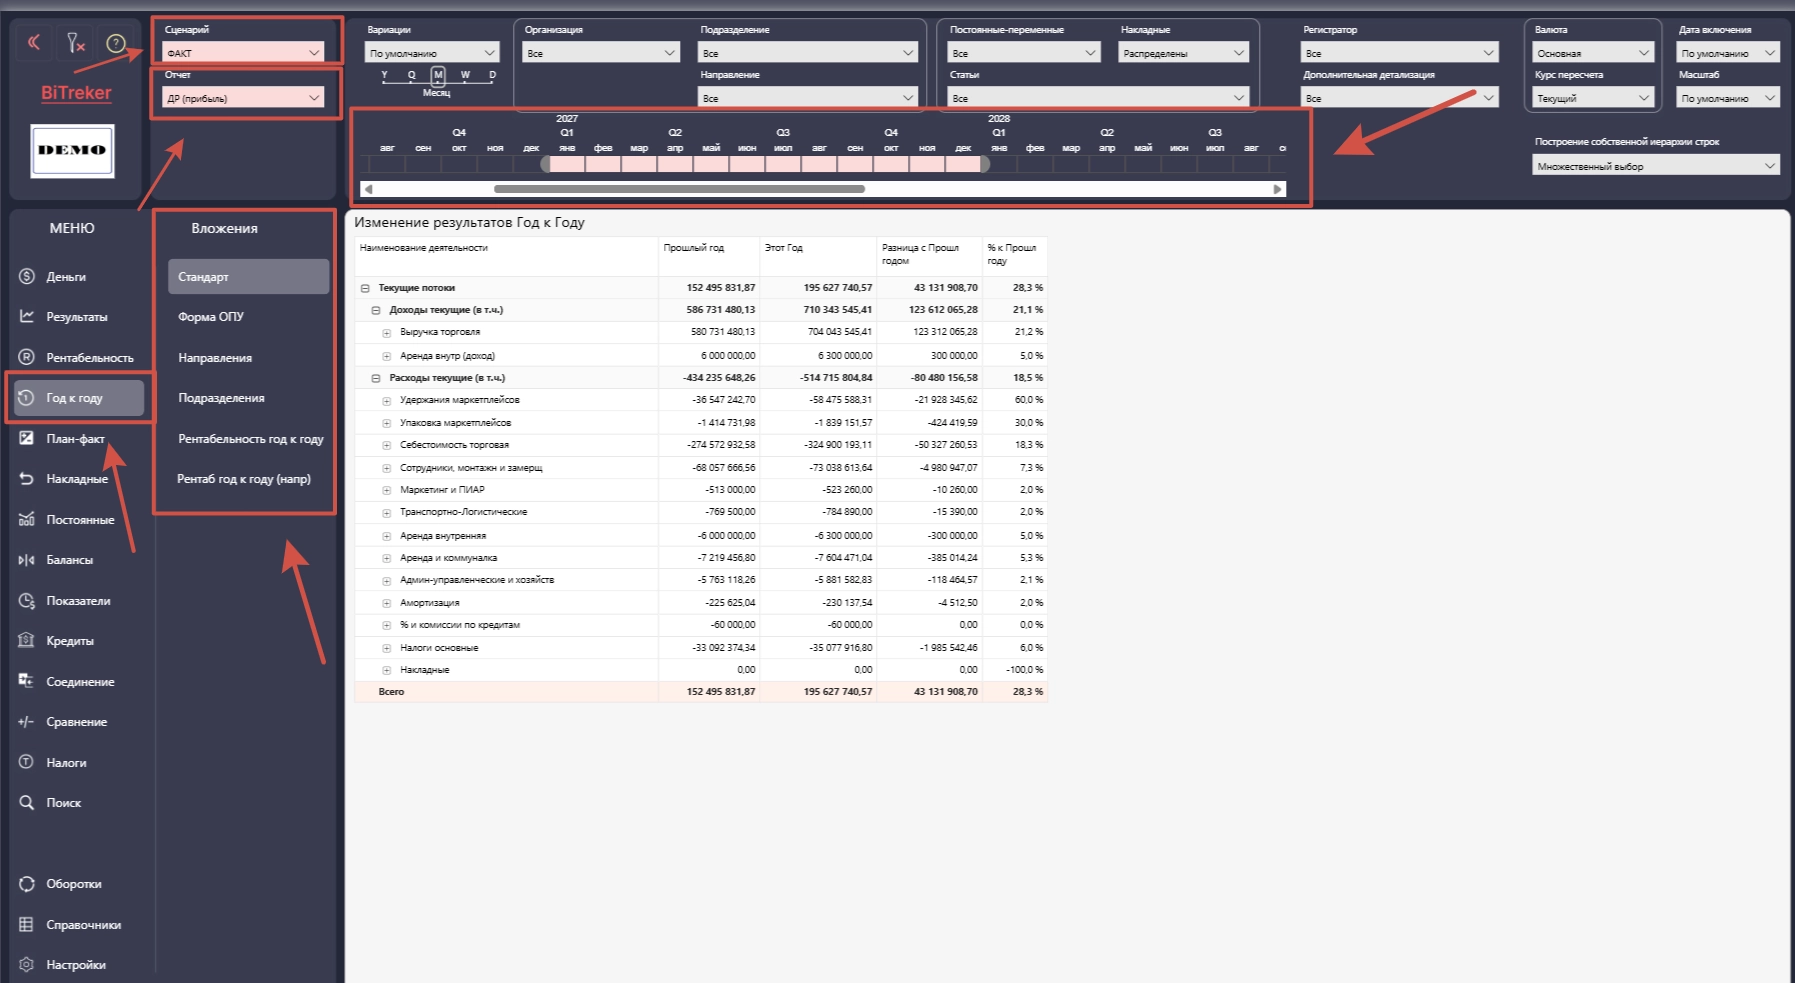
Task: Open the Сценарий dropdown showing ФАКТ
Action: [x=243, y=53]
